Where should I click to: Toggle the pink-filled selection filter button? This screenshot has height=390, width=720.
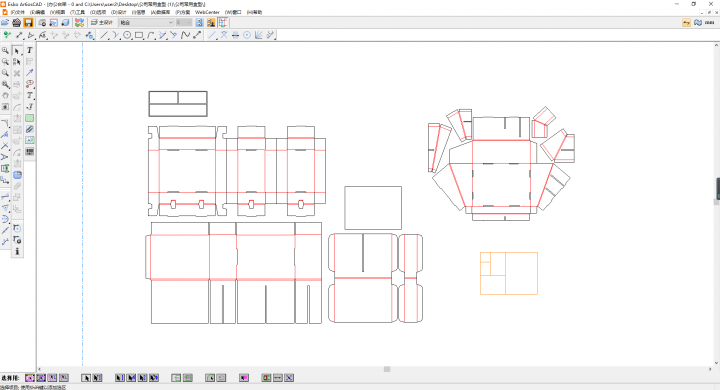pos(244,378)
